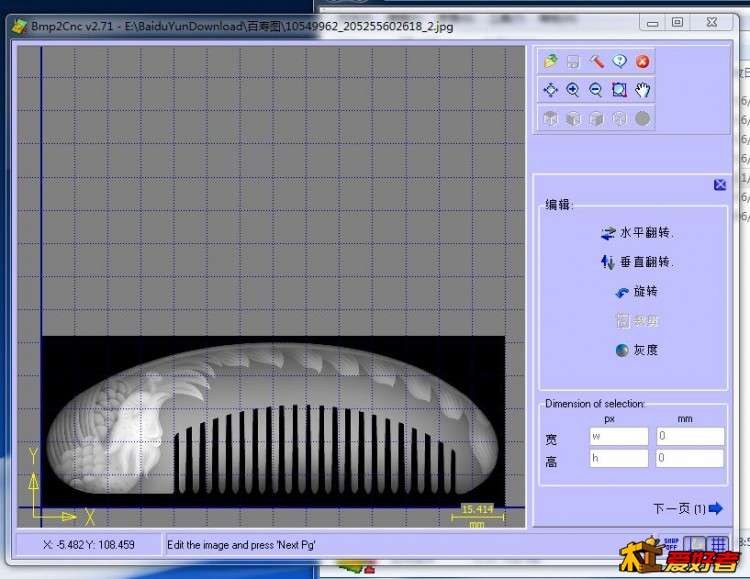Click the width mm input field
The height and width of the screenshot is (579, 750).
point(690,437)
